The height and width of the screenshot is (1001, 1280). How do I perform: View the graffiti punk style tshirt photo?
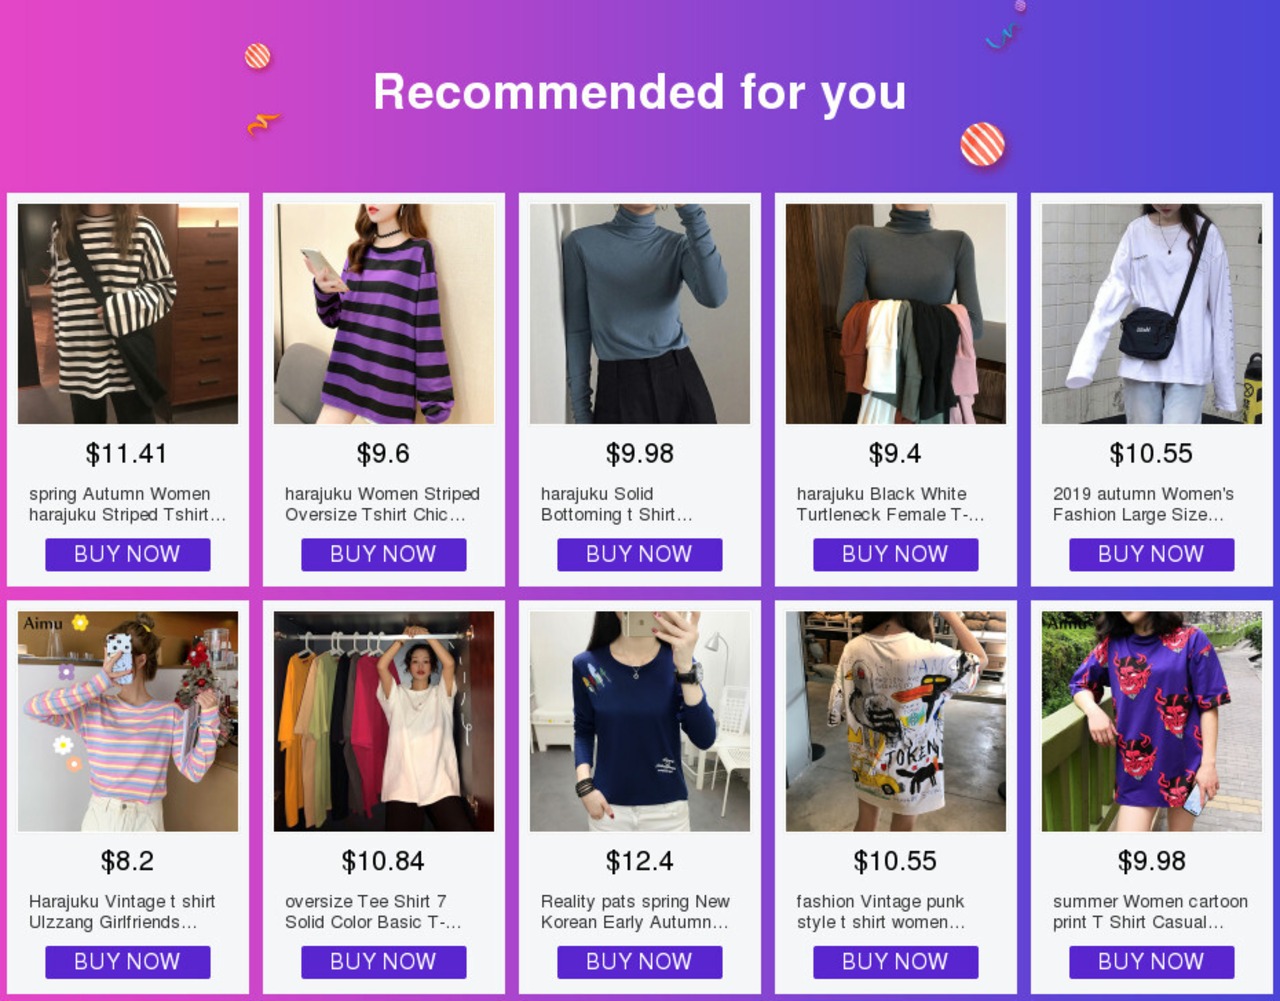[896, 721]
